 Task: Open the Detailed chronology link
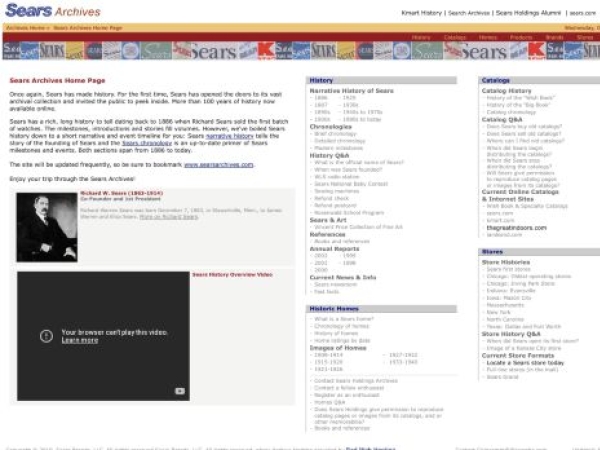(x=340, y=141)
